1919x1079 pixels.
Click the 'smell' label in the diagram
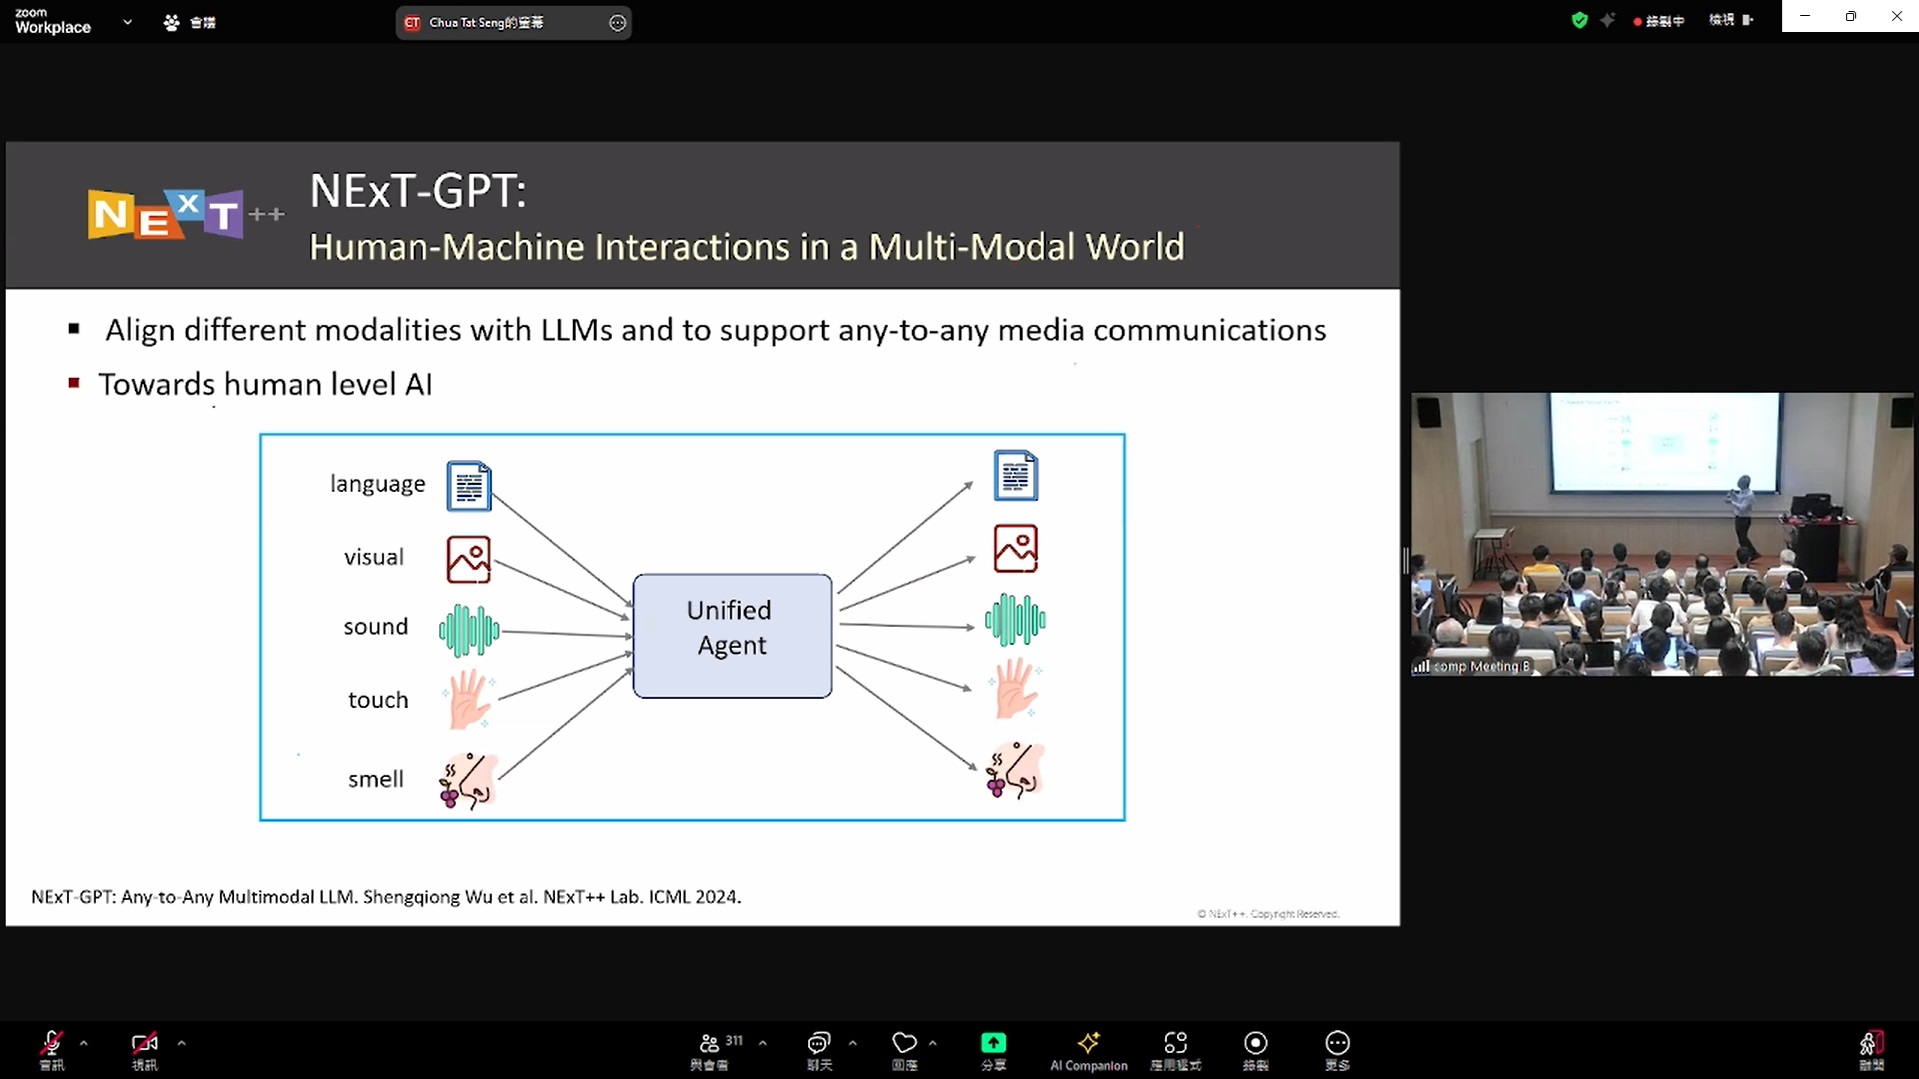376,779
